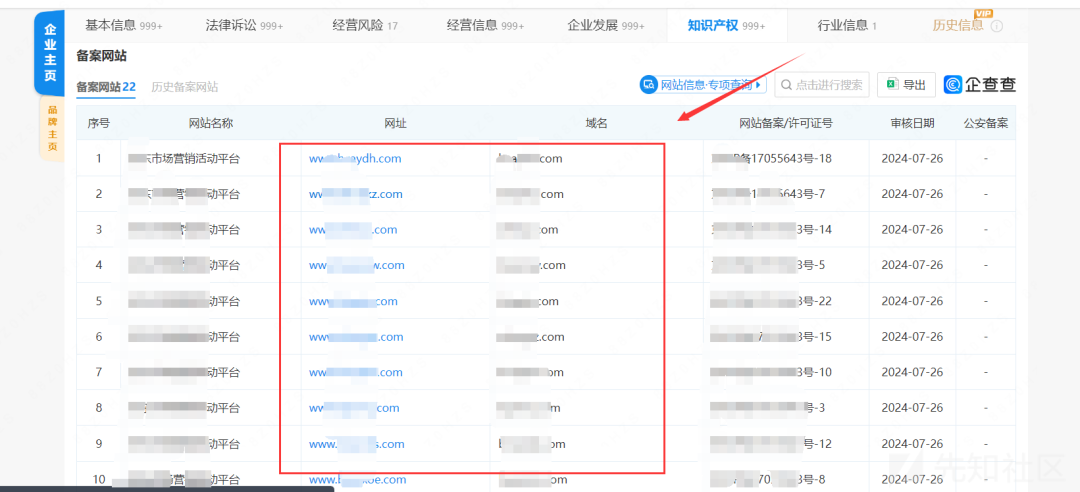Image resolution: width=1080 pixels, height=492 pixels.
Task: Click the 导出 export button
Action: pos(906,85)
